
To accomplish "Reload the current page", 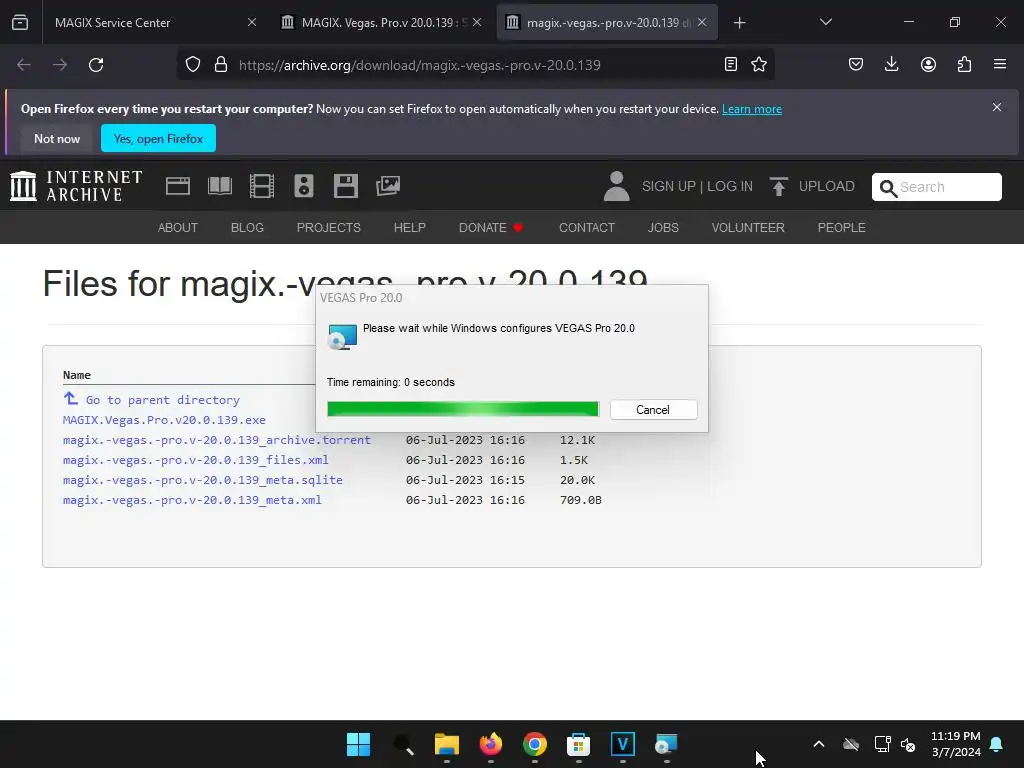I will pos(96,65).
